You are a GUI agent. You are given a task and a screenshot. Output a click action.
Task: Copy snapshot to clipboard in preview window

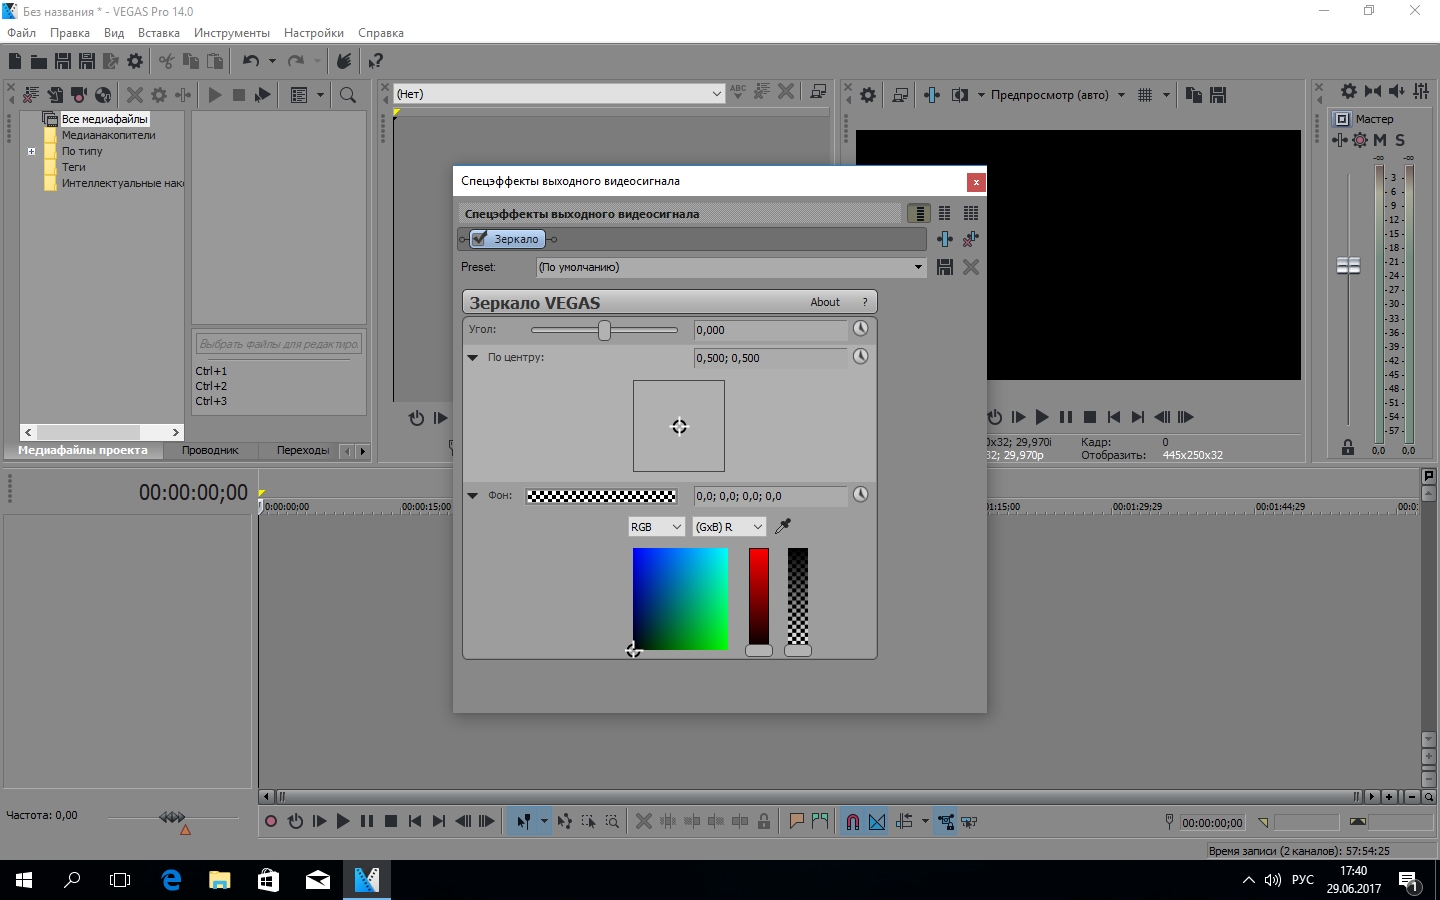click(x=1194, y=95)
